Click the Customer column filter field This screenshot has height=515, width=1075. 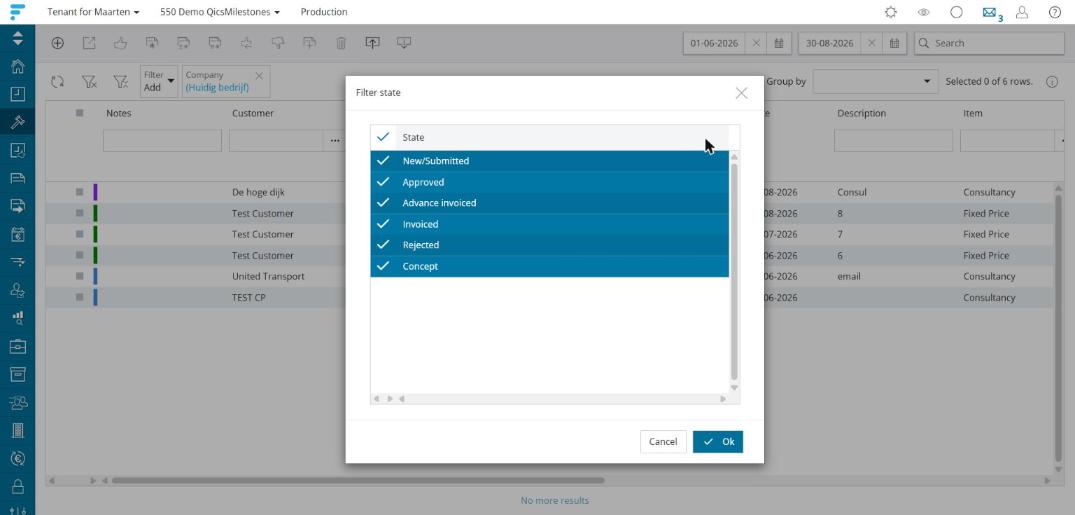tap(276, 141)
